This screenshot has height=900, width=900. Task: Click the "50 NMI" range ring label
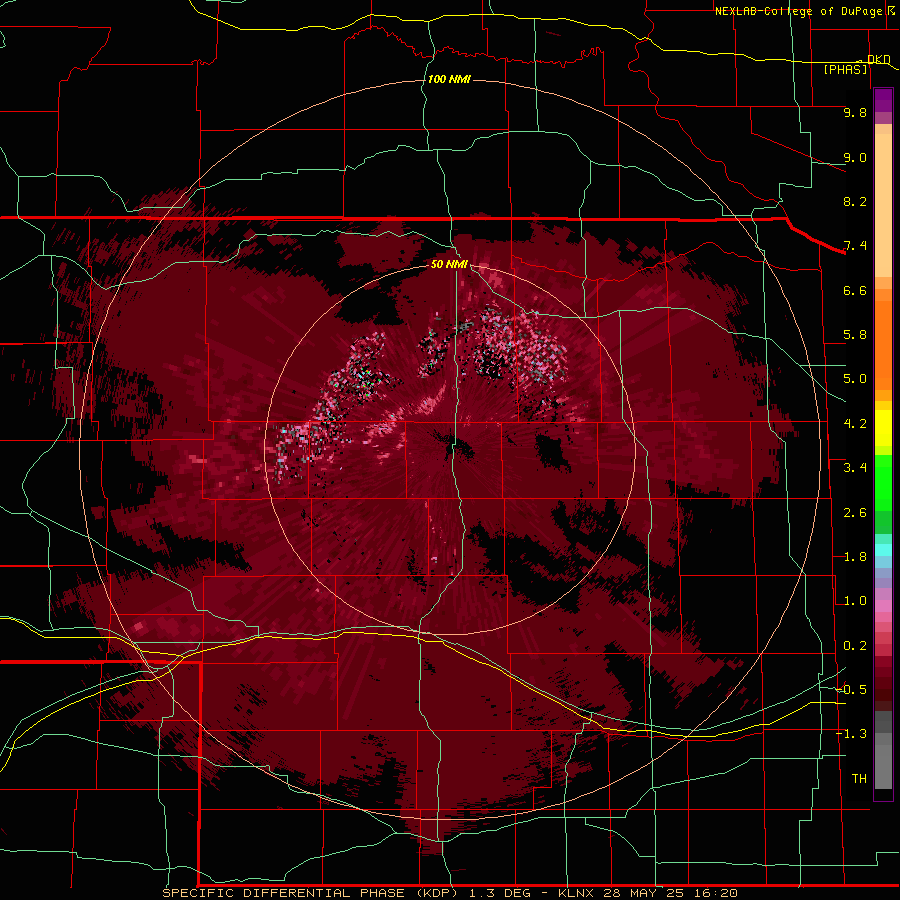point(449,264)
